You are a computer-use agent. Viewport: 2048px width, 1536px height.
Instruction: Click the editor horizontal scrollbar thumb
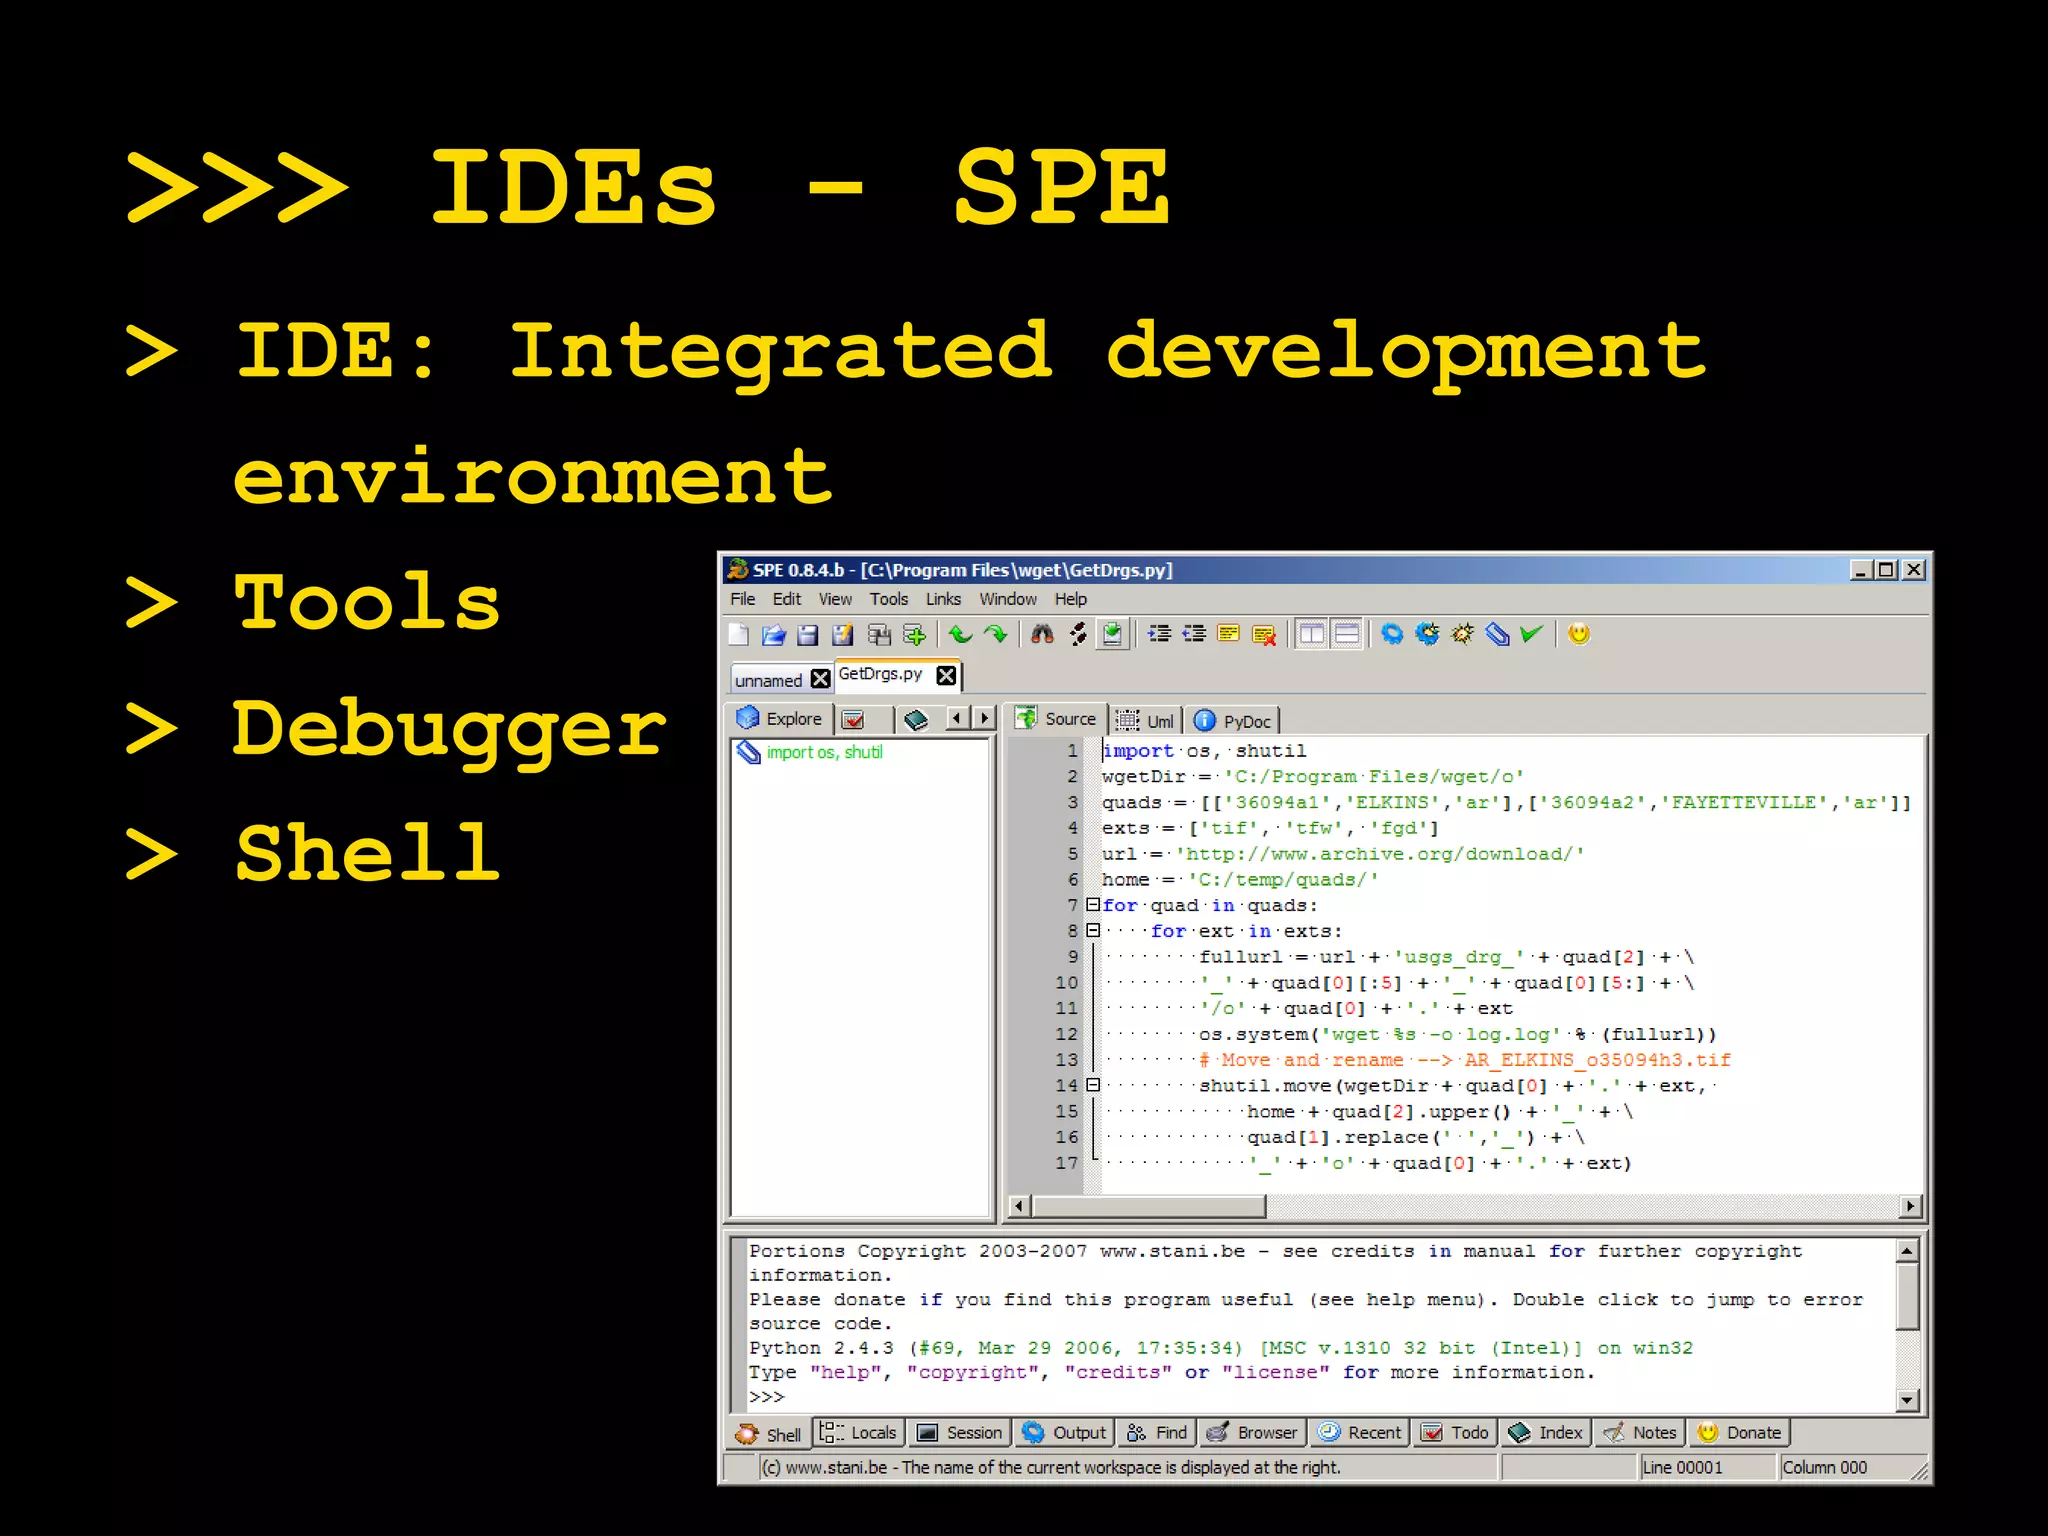pyautogui.click(x=1148, y=1206)
